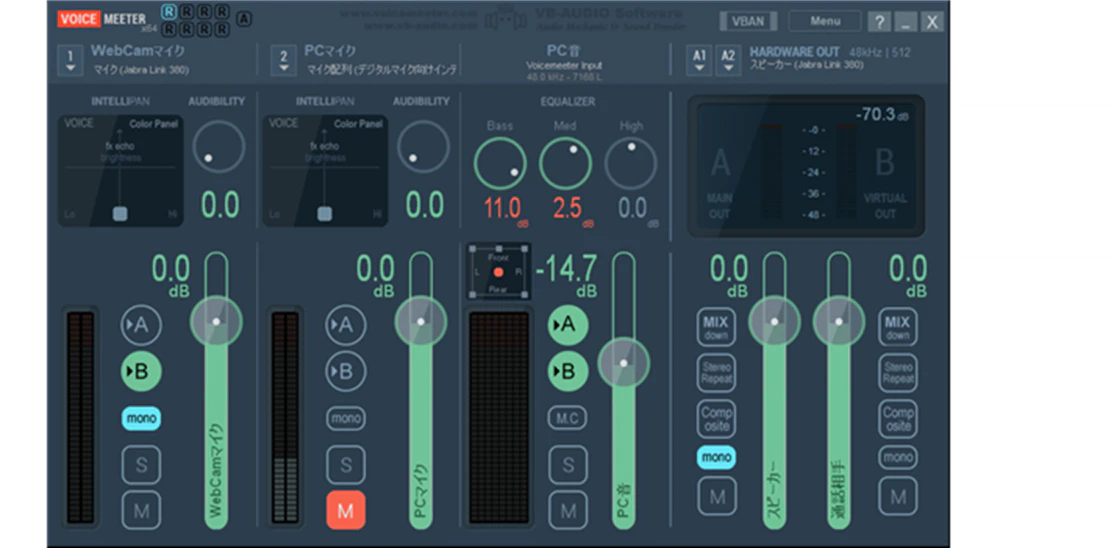Solo the PCマイク strip
This screenshot has height=548, width=1114.
346,466
